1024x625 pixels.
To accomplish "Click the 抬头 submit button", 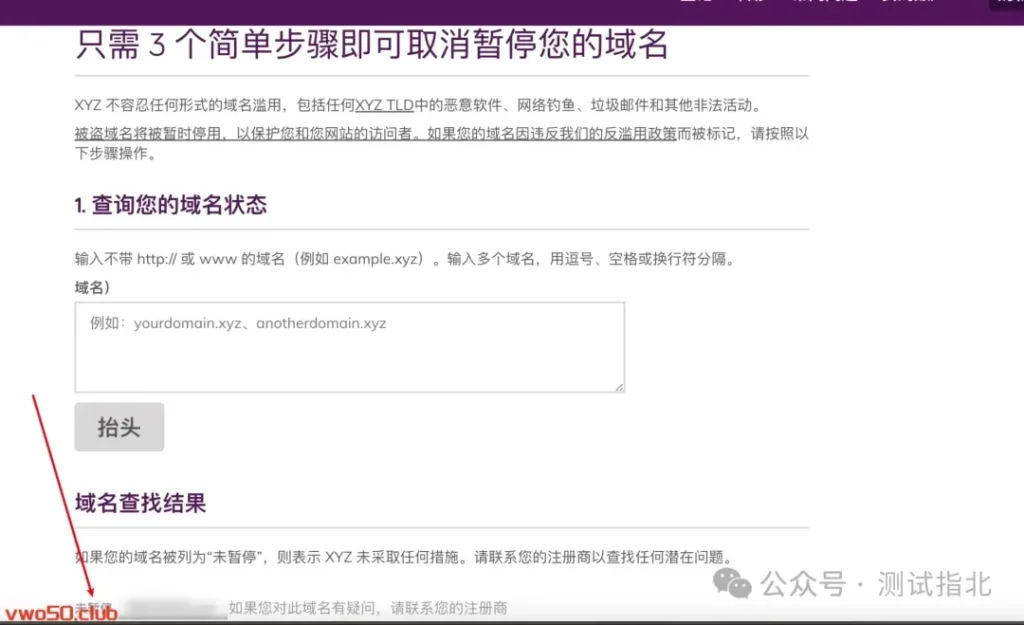I will click(119, 427).
